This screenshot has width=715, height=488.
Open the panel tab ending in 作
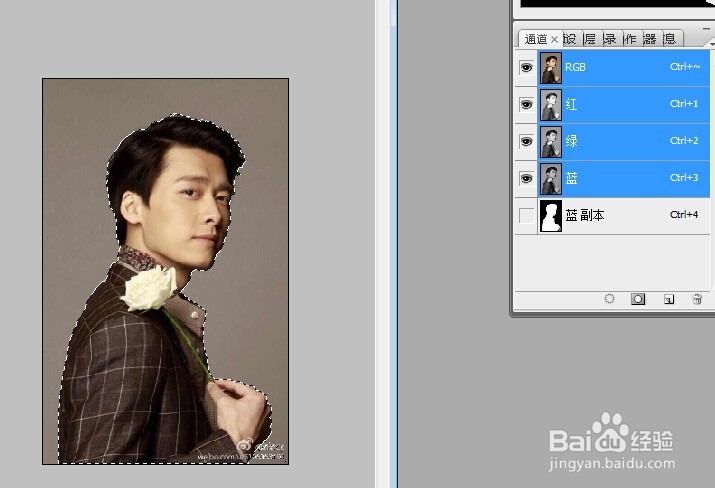(x=630, y=39)
